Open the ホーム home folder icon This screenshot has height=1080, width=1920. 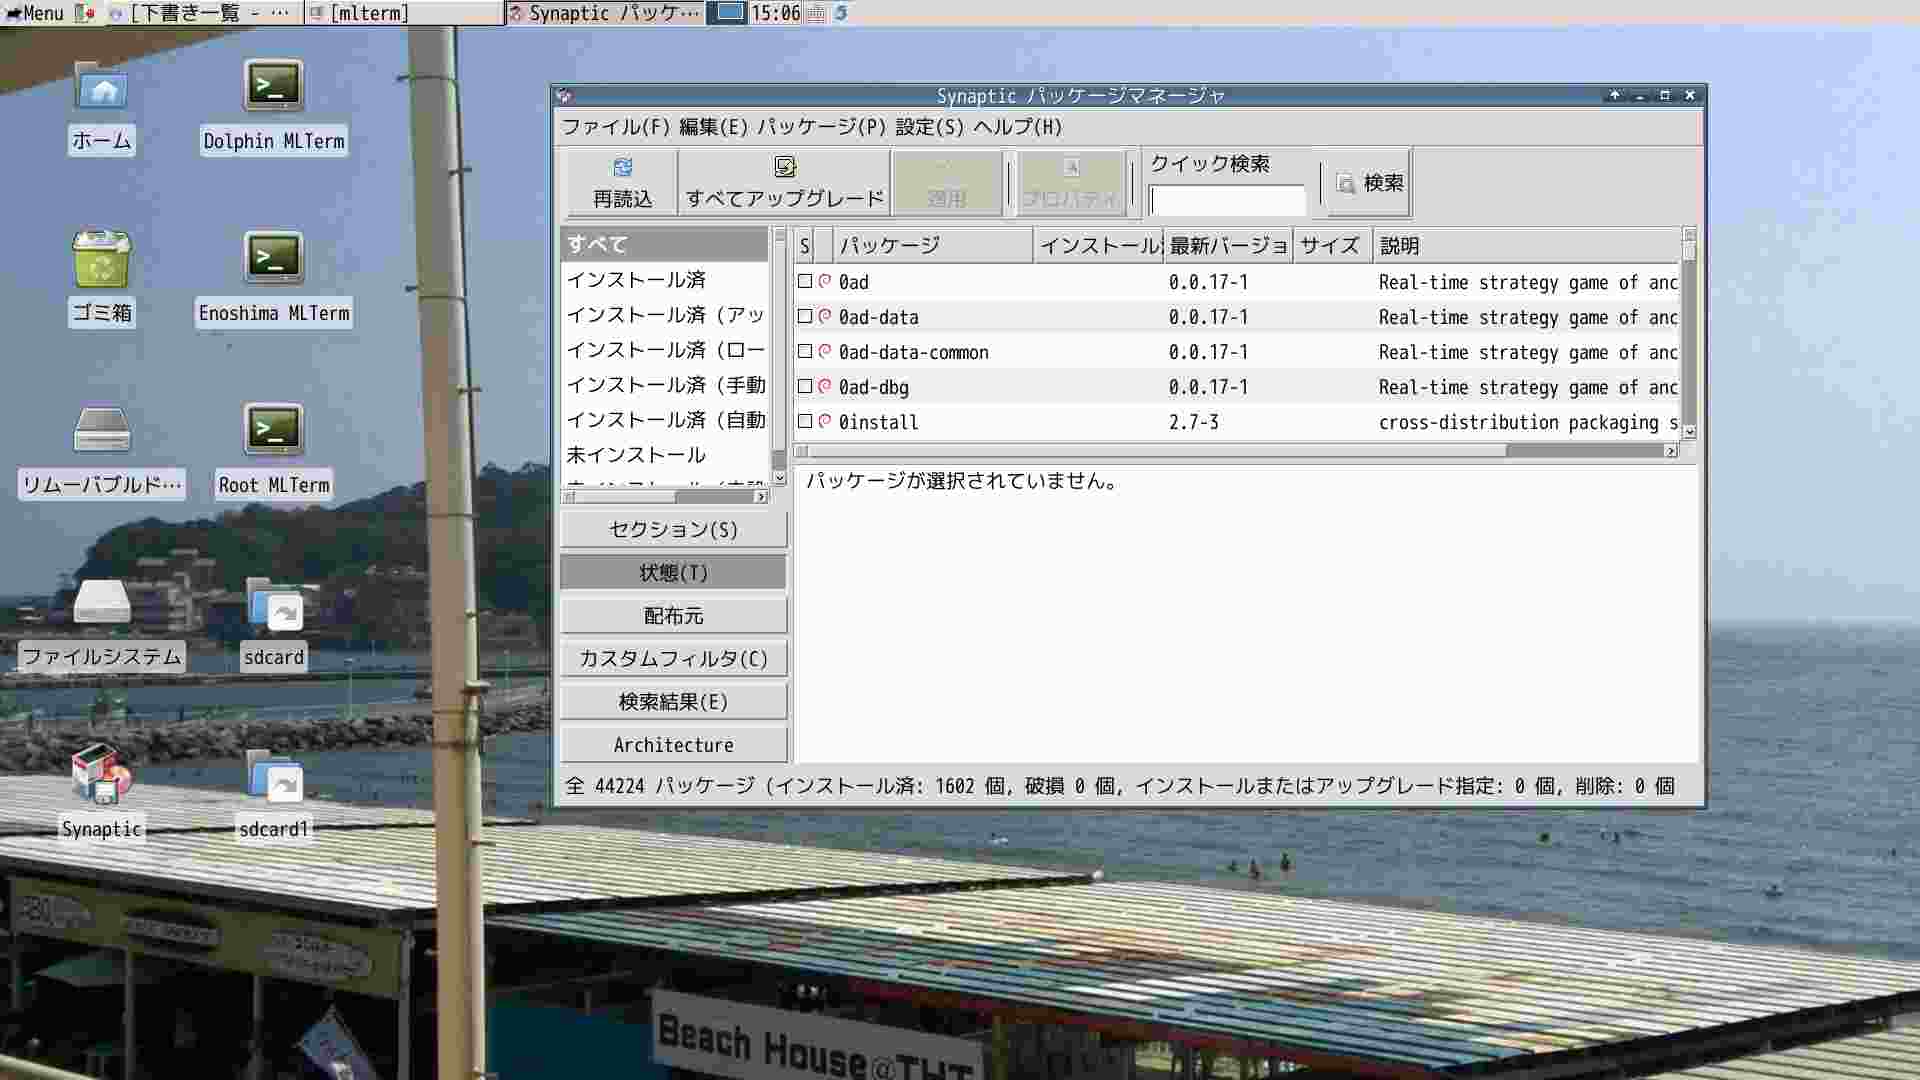coord(100,92)
